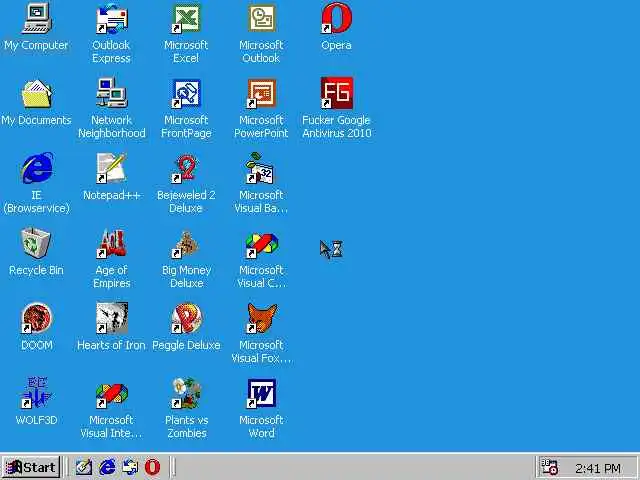Select the Outlook Express shortcut
Screen dimensions: 640x480
click(x=111, y=18)
